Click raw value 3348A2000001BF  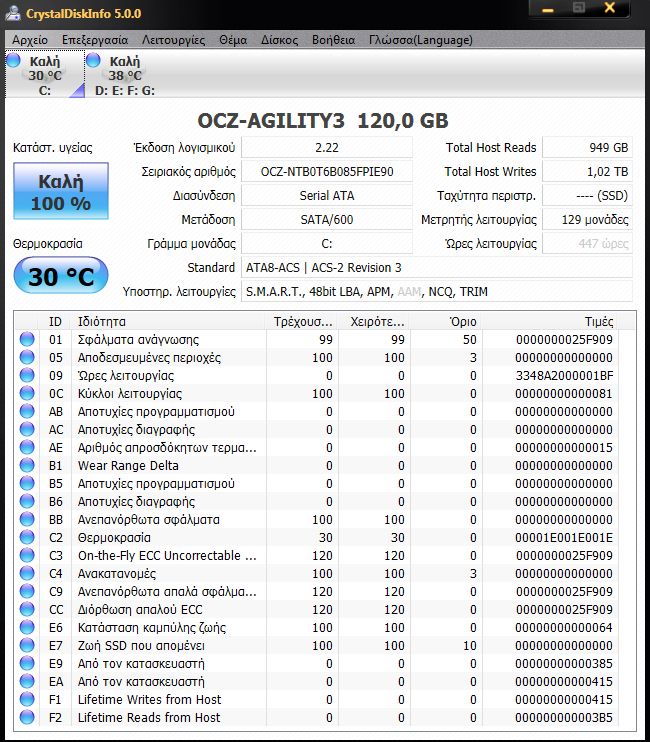(564, 376)
